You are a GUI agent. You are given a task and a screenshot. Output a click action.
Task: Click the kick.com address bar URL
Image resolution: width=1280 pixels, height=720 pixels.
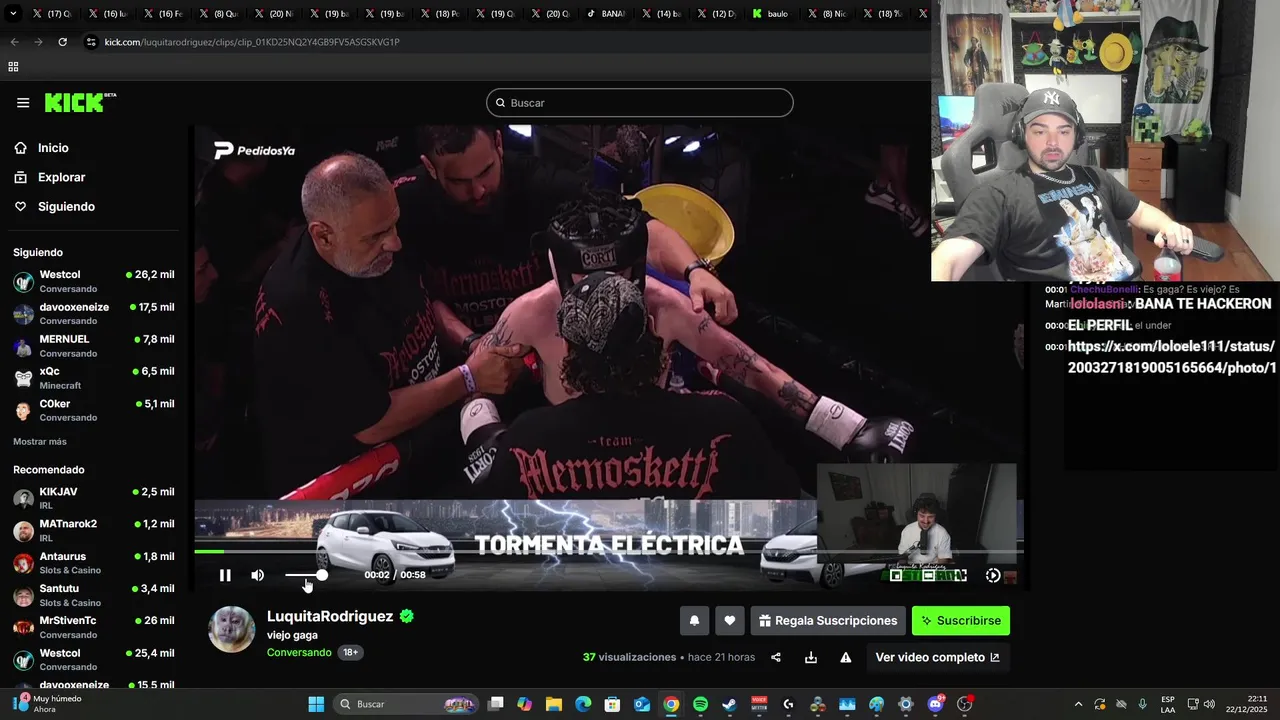[252, 42]
